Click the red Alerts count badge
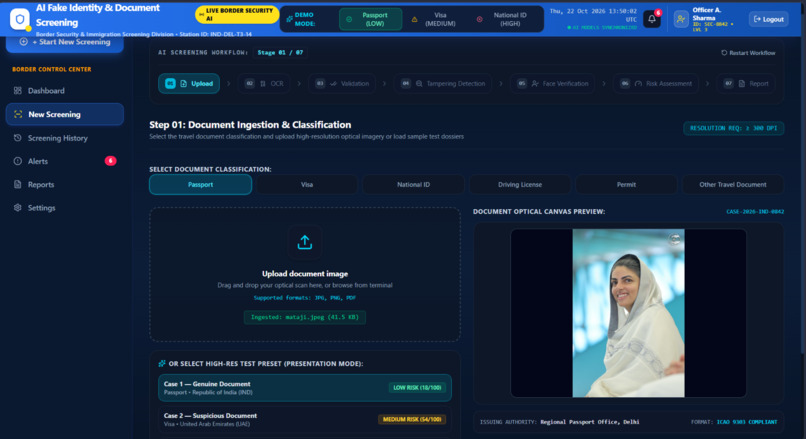This screenshot has height=439, width=806. [111, 161]
